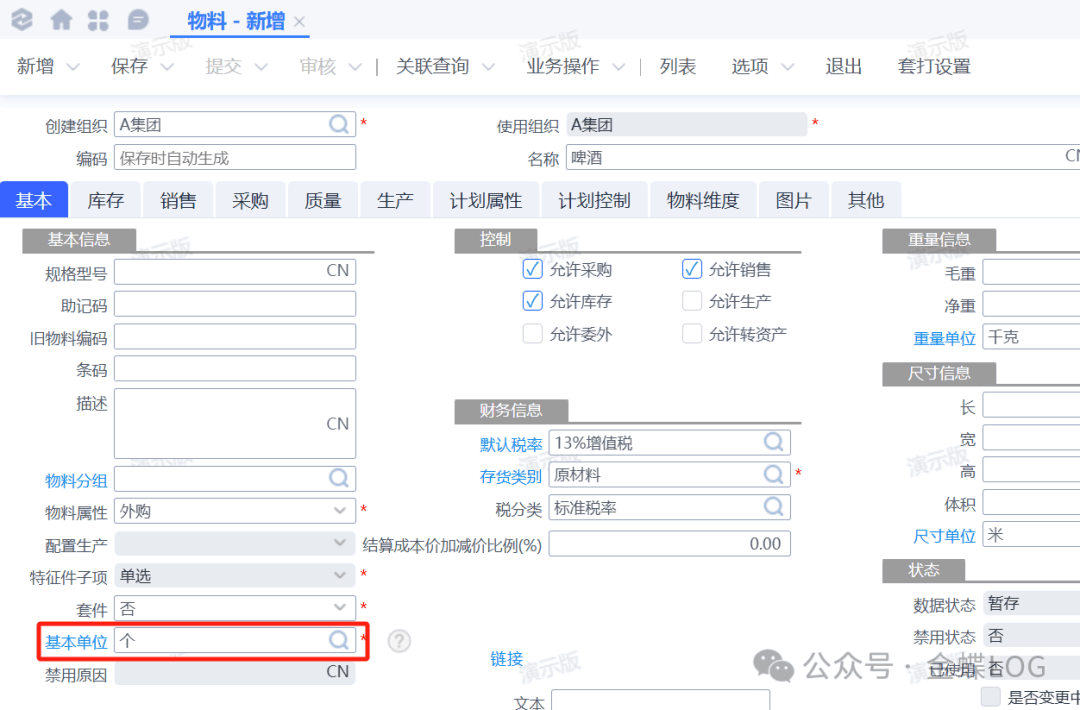Image resolution: width=1080 pixels, height=710 pixels.
Task: Close the 物料 - 新增 tab
Action: 299,22
